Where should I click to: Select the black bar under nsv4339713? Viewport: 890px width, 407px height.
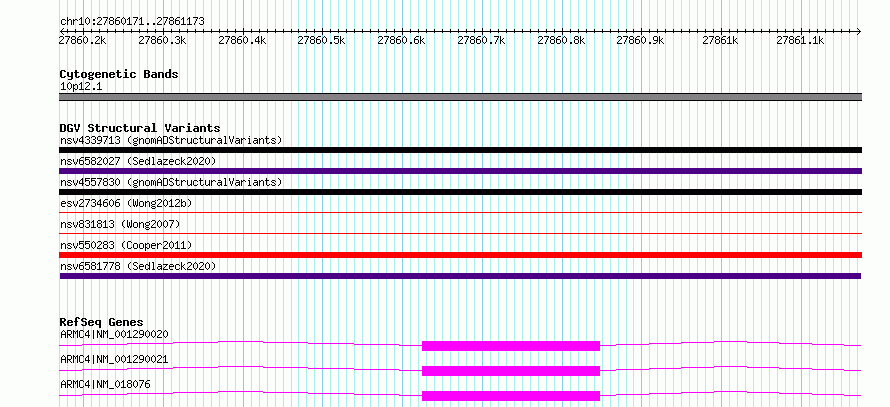click(461, 150)
